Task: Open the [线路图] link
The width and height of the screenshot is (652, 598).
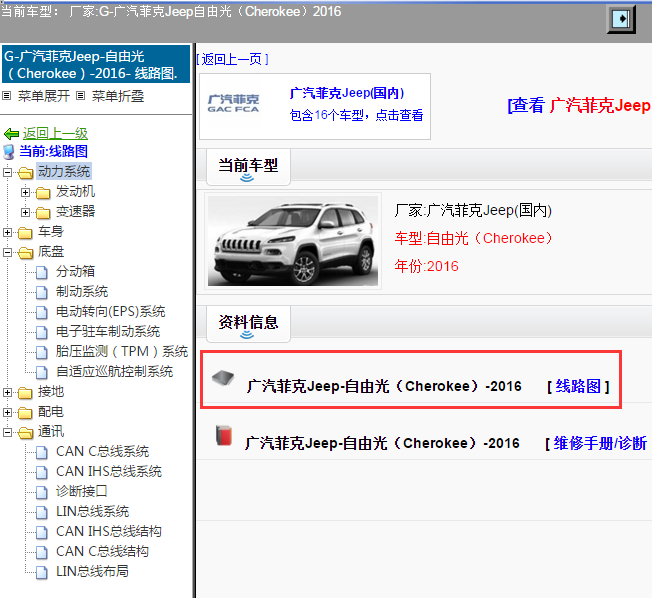Action: (578, 387)
